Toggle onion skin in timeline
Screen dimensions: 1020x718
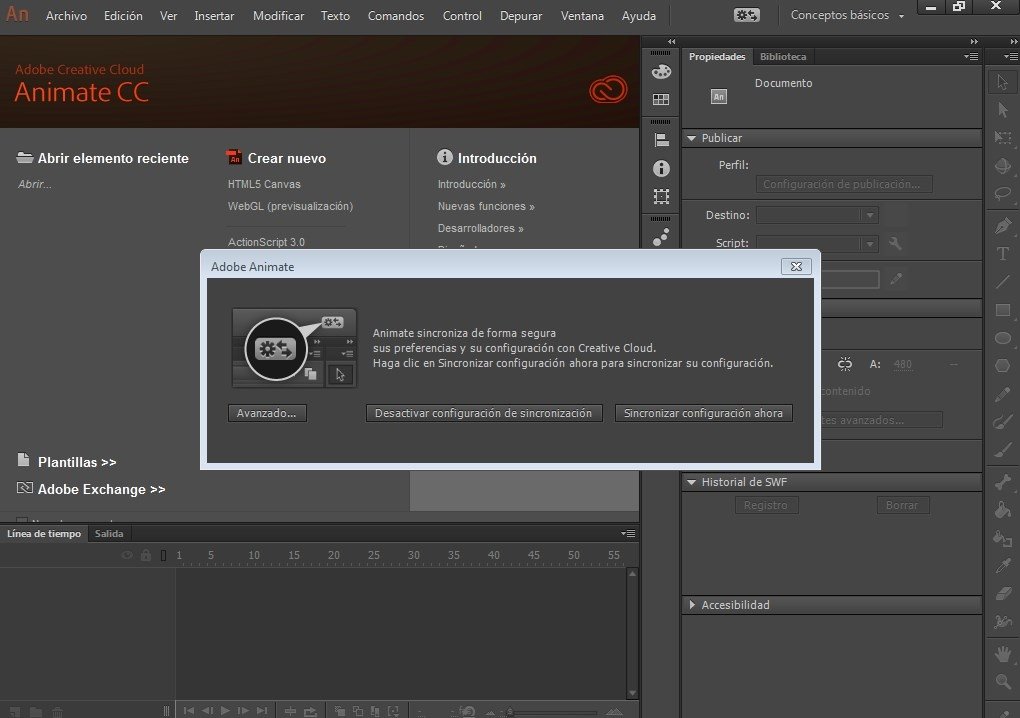340,711
